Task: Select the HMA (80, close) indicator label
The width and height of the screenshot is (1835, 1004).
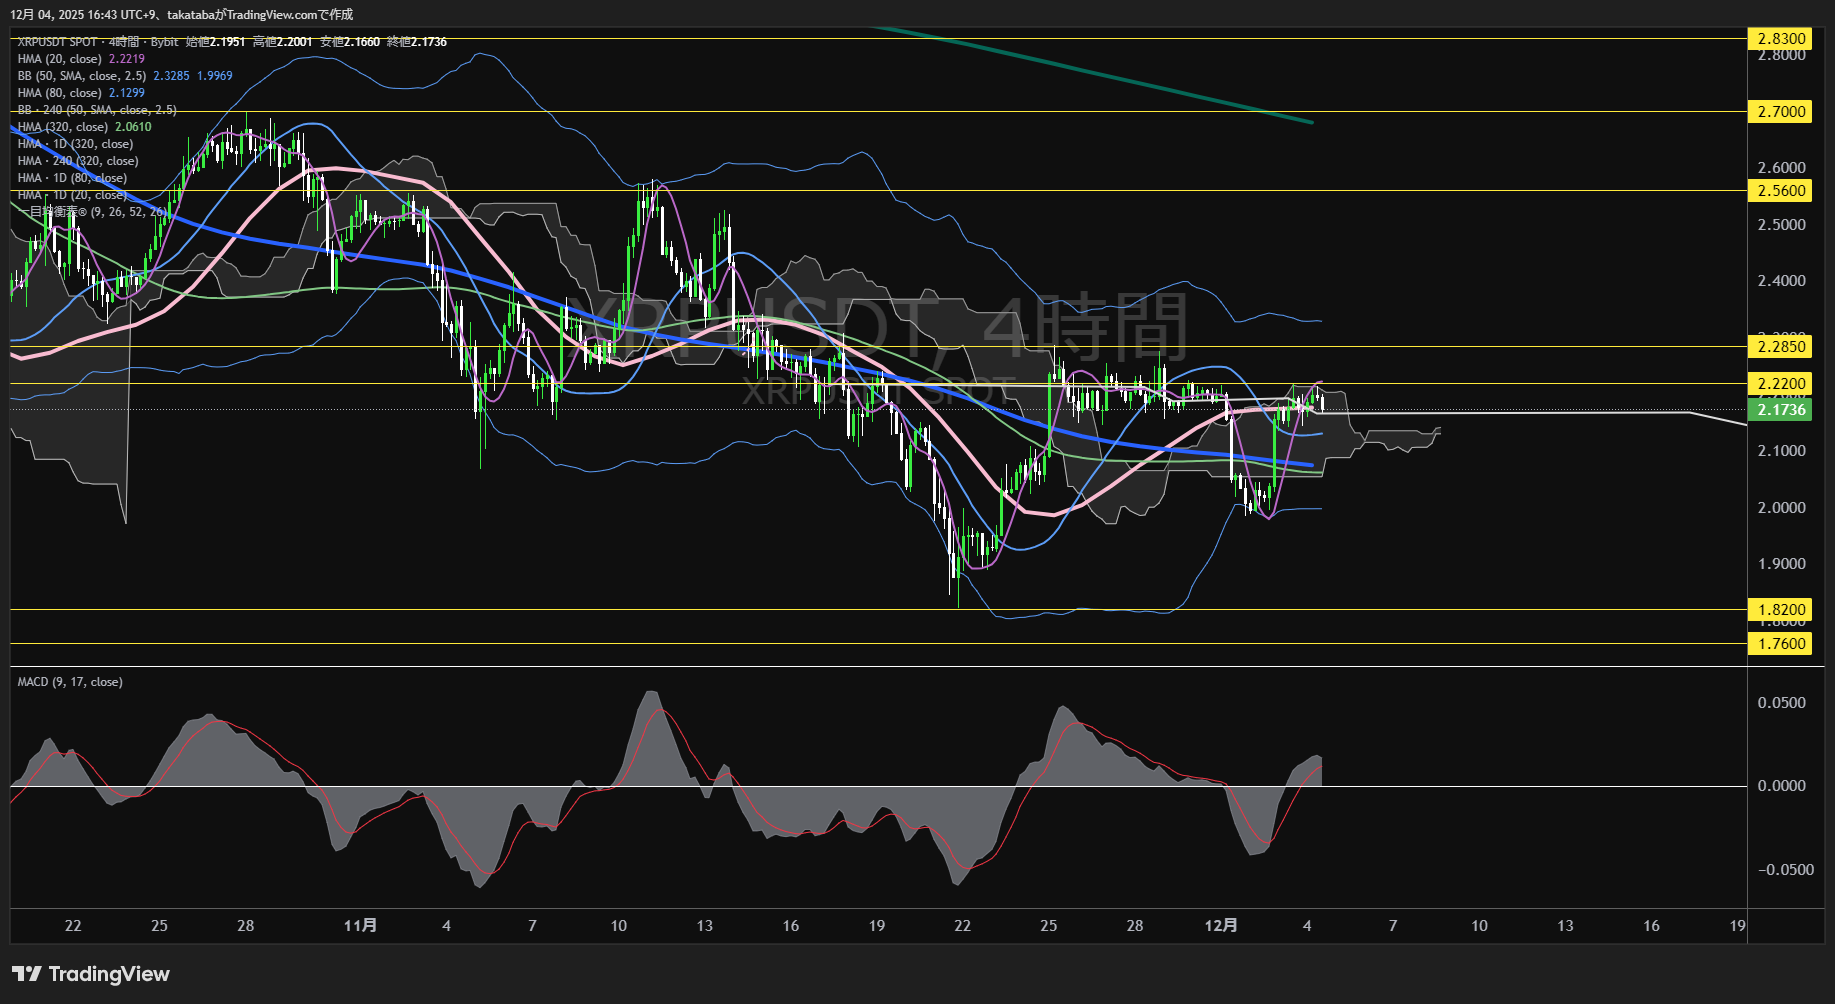Action: [60, 93]
